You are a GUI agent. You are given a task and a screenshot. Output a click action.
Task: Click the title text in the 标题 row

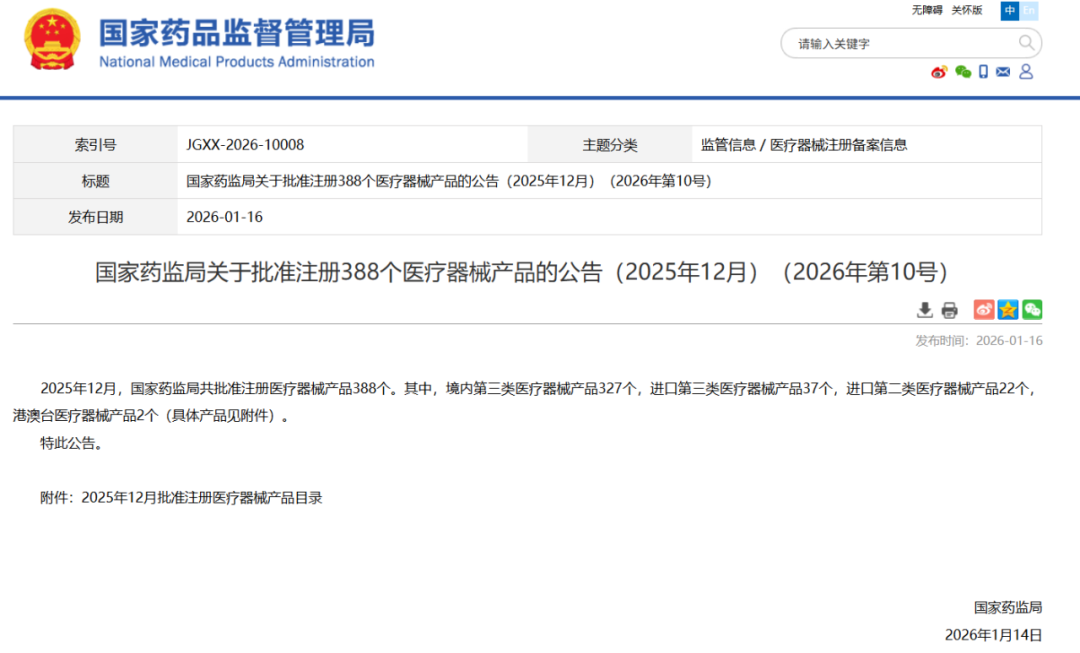click(x=448, y=181)
